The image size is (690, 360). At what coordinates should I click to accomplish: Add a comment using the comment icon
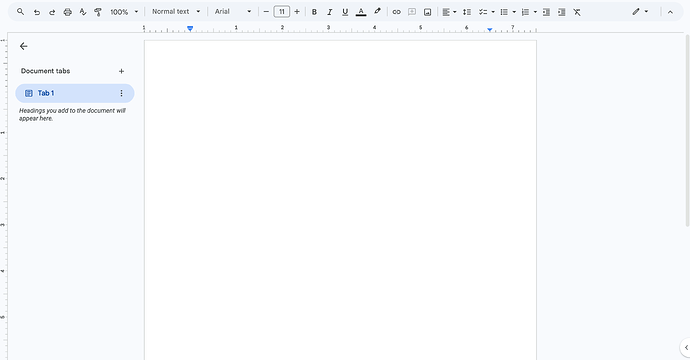pyautogui.click(x=412, y=12)
